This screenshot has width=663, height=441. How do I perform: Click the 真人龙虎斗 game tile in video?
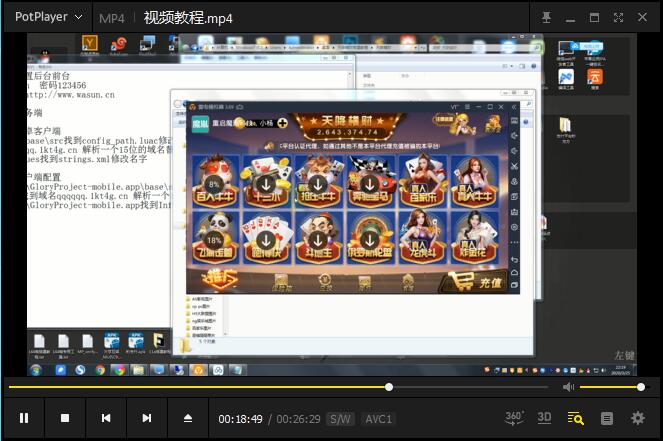[422, 238]
